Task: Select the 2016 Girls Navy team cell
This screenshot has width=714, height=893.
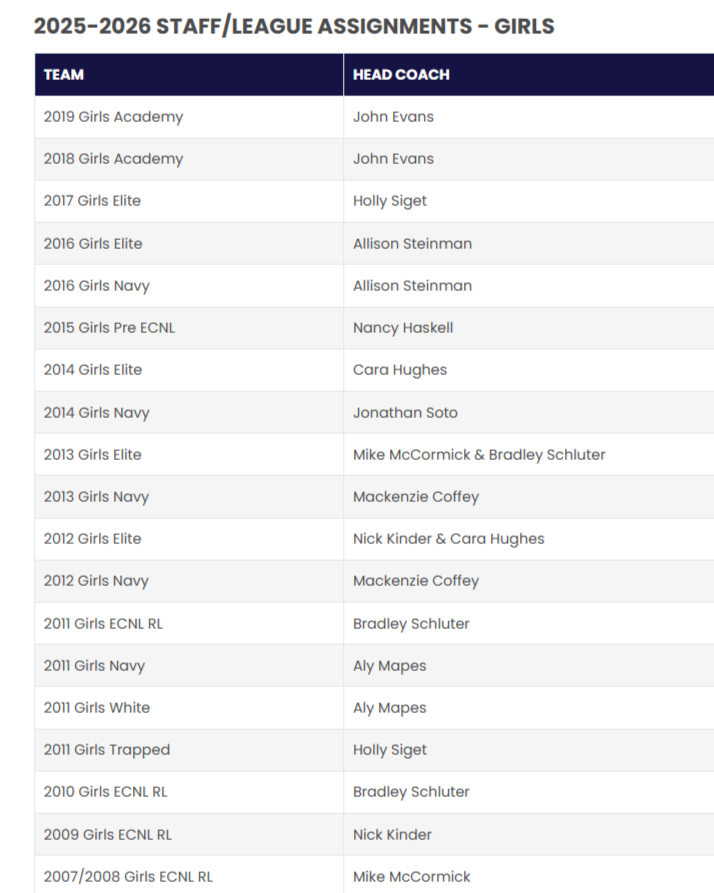Action: tap(189, 285)
